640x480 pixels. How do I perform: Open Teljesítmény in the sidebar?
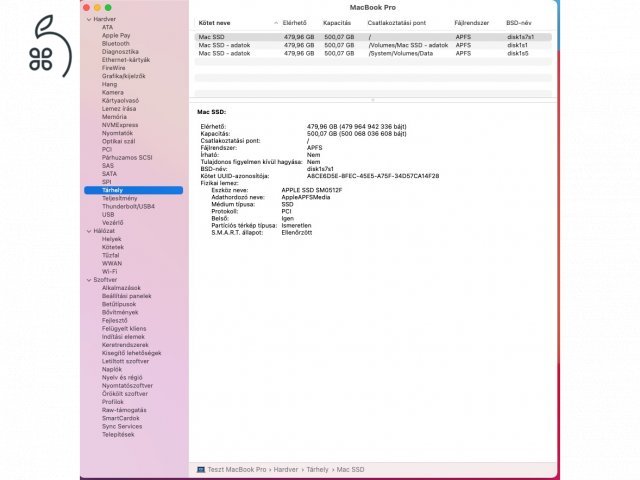[119, 198]
